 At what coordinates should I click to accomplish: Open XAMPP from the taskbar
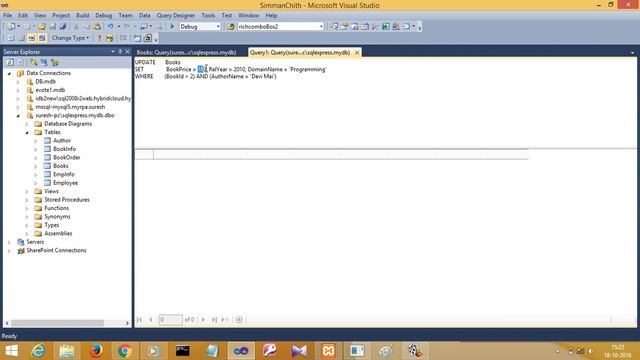click(x=328, y=351)
